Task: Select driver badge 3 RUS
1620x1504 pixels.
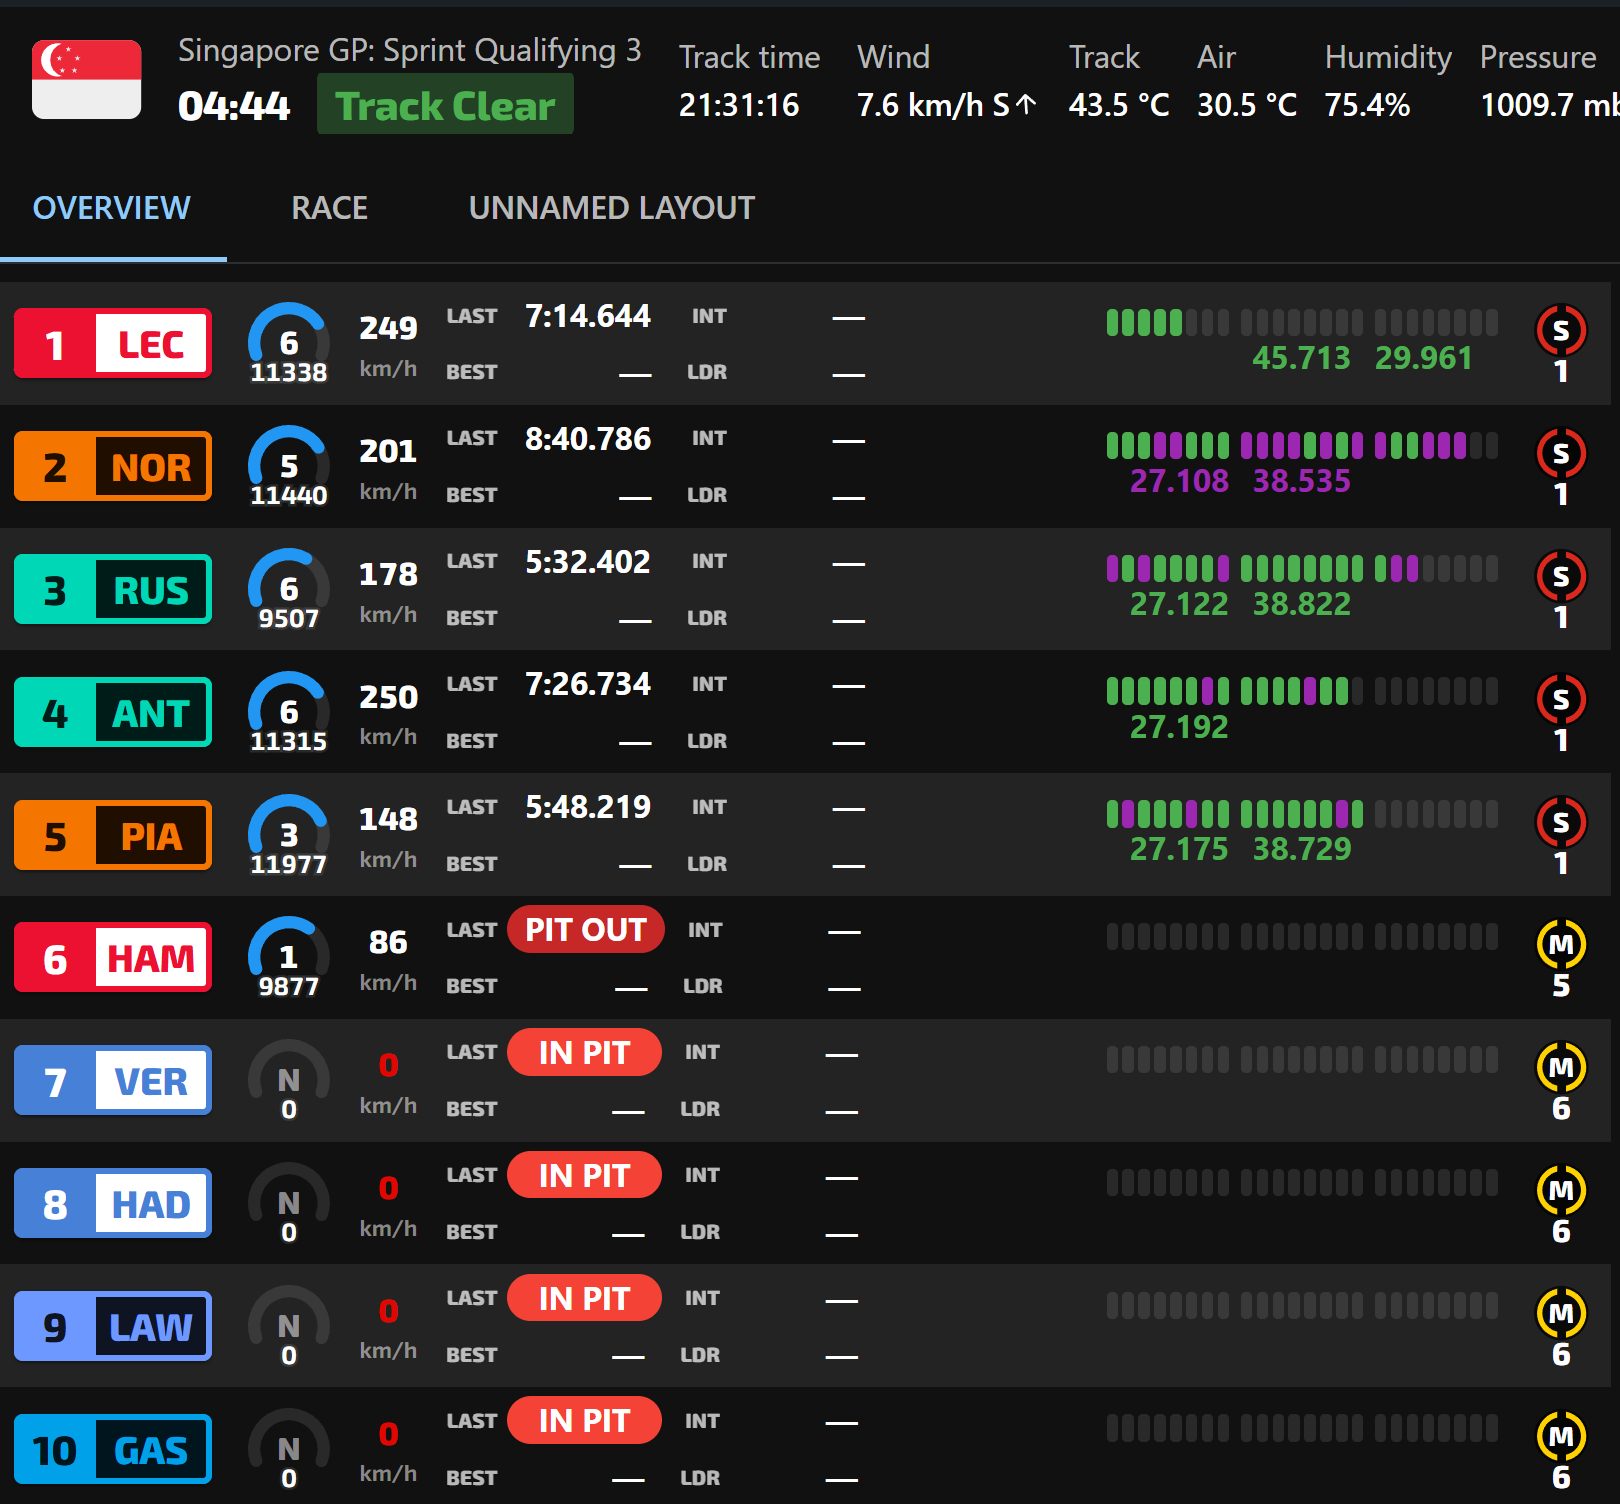Action: 113,590
